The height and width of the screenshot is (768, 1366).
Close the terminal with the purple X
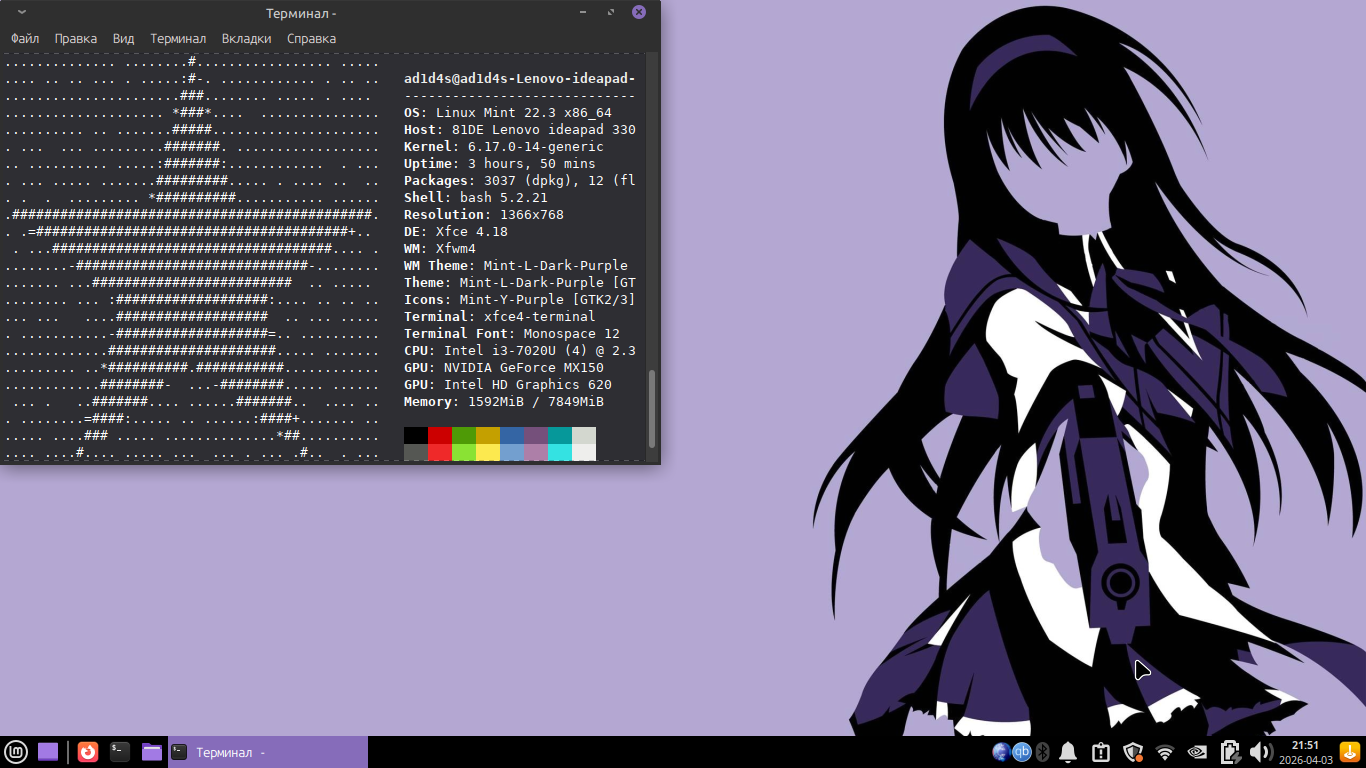pyautogui.click(x=639, y=13)
